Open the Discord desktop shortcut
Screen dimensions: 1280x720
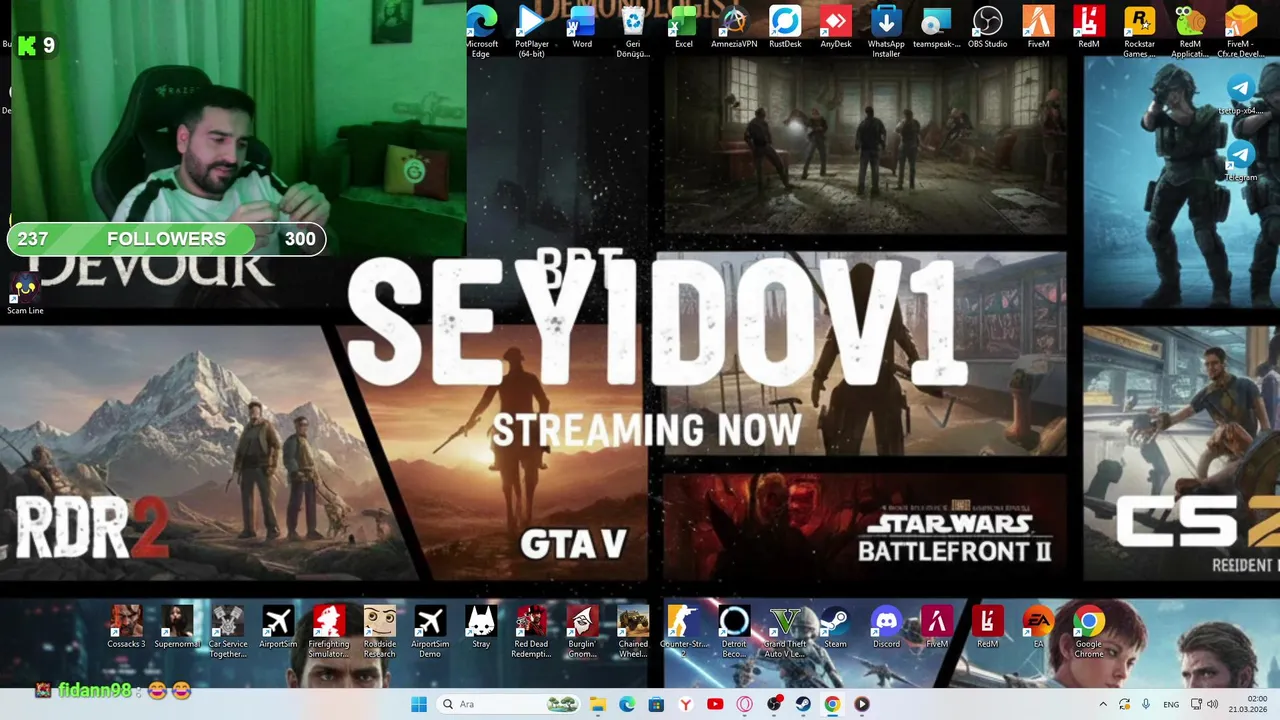[886, 628]
